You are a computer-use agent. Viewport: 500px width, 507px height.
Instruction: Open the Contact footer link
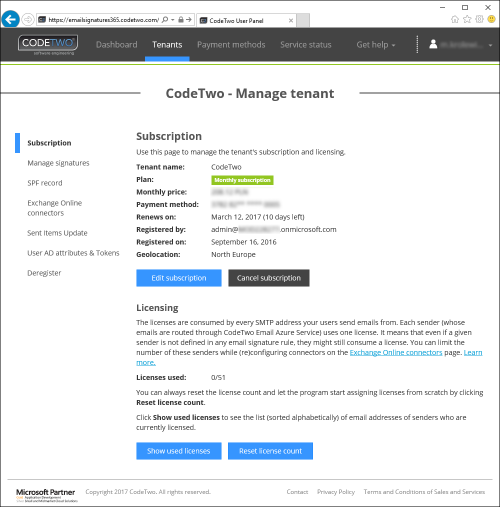(x=297, y=492)
